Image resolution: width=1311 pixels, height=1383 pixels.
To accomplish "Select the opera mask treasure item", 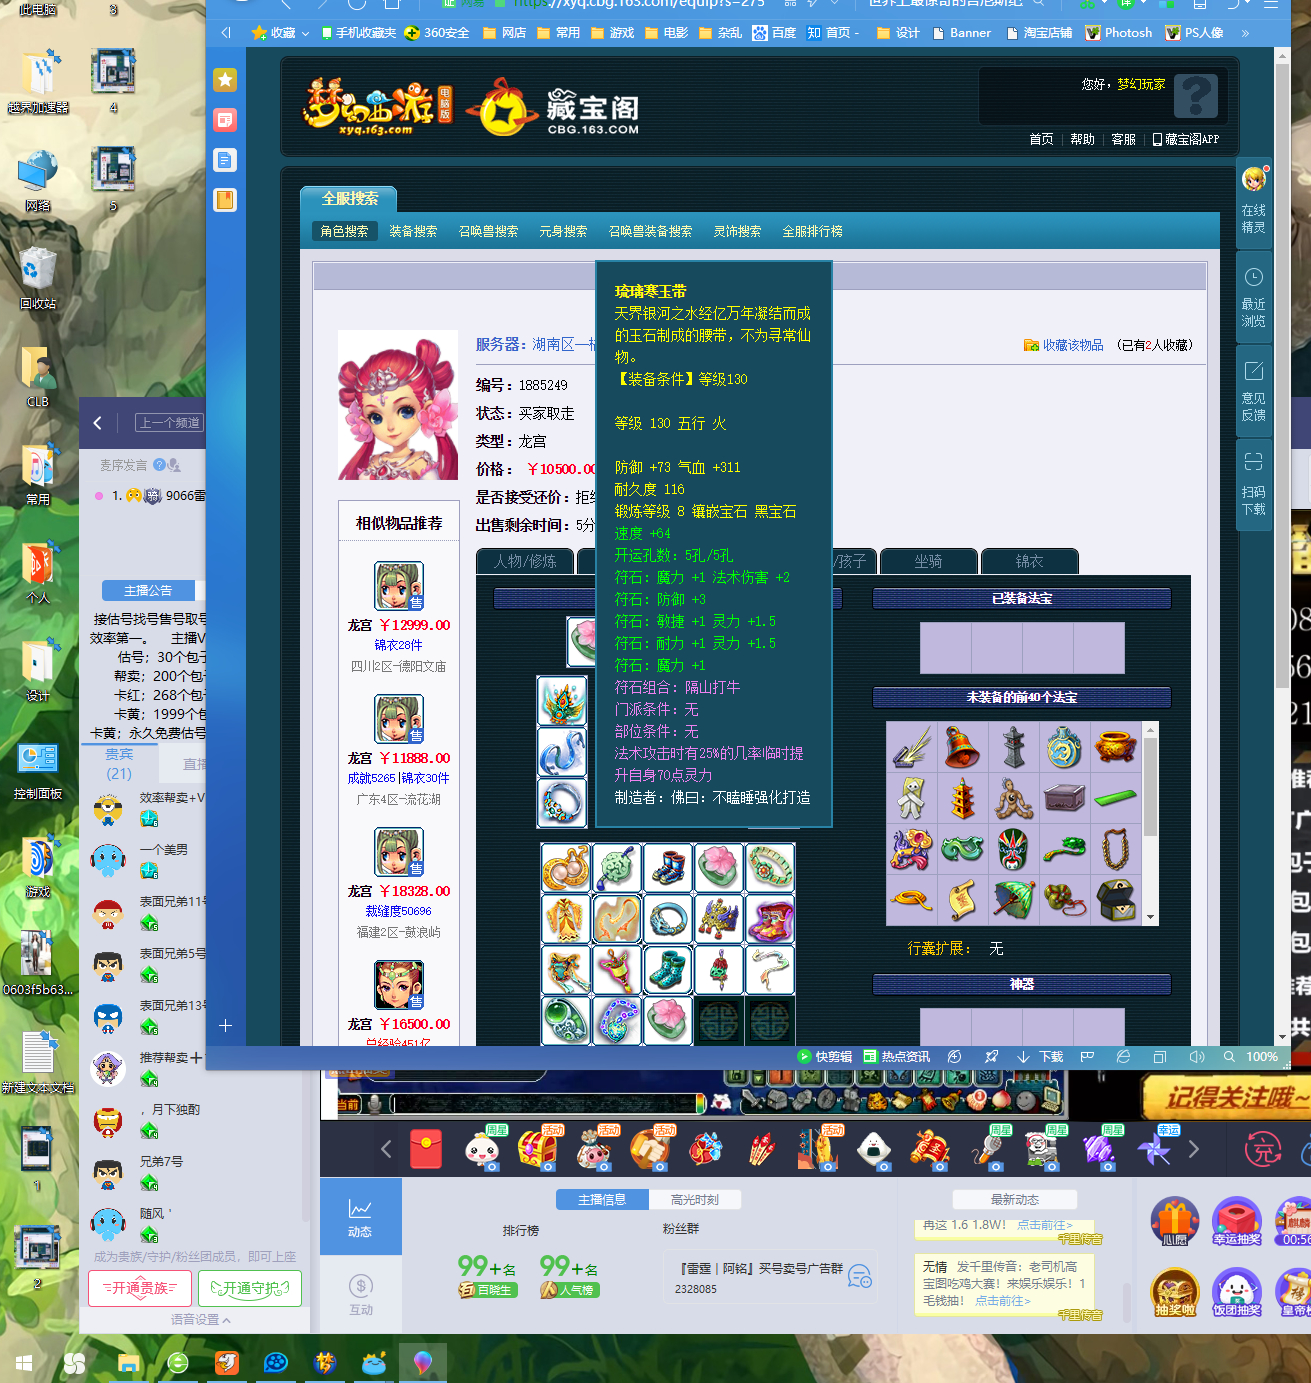I will pyautogui.click(x=1013, y=848).
